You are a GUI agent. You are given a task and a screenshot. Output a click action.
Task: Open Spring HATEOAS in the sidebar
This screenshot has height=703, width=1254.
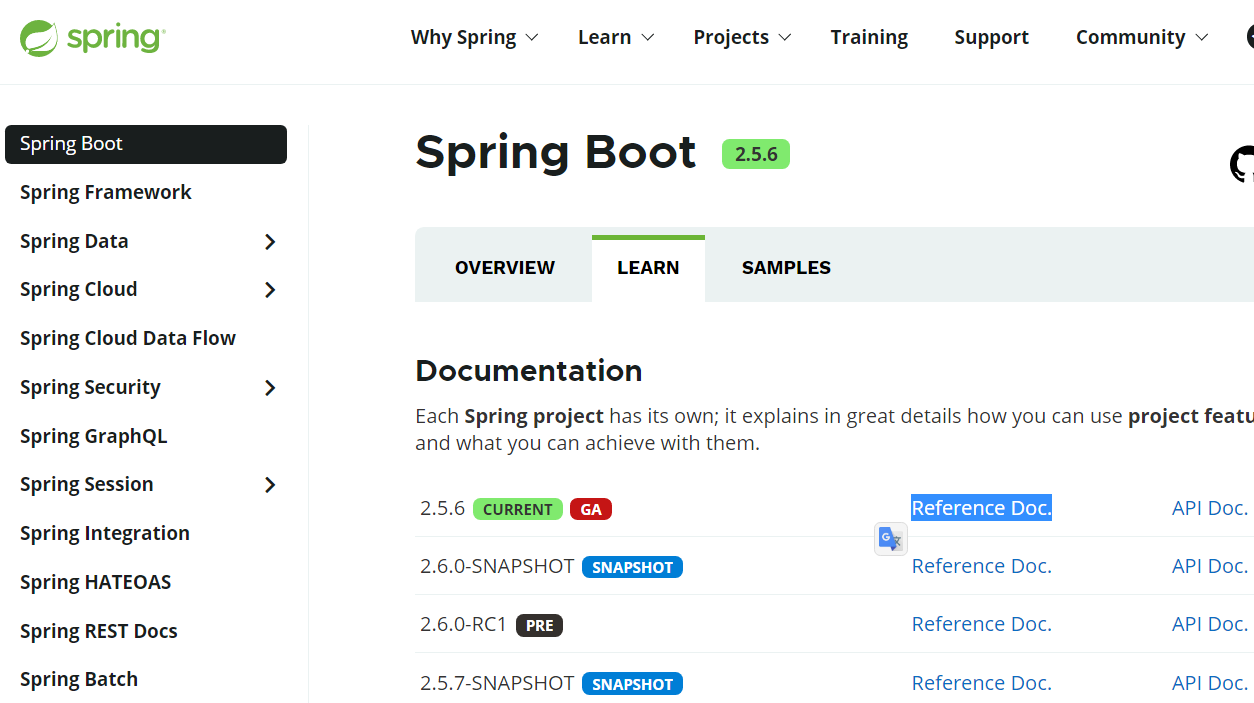95,582
